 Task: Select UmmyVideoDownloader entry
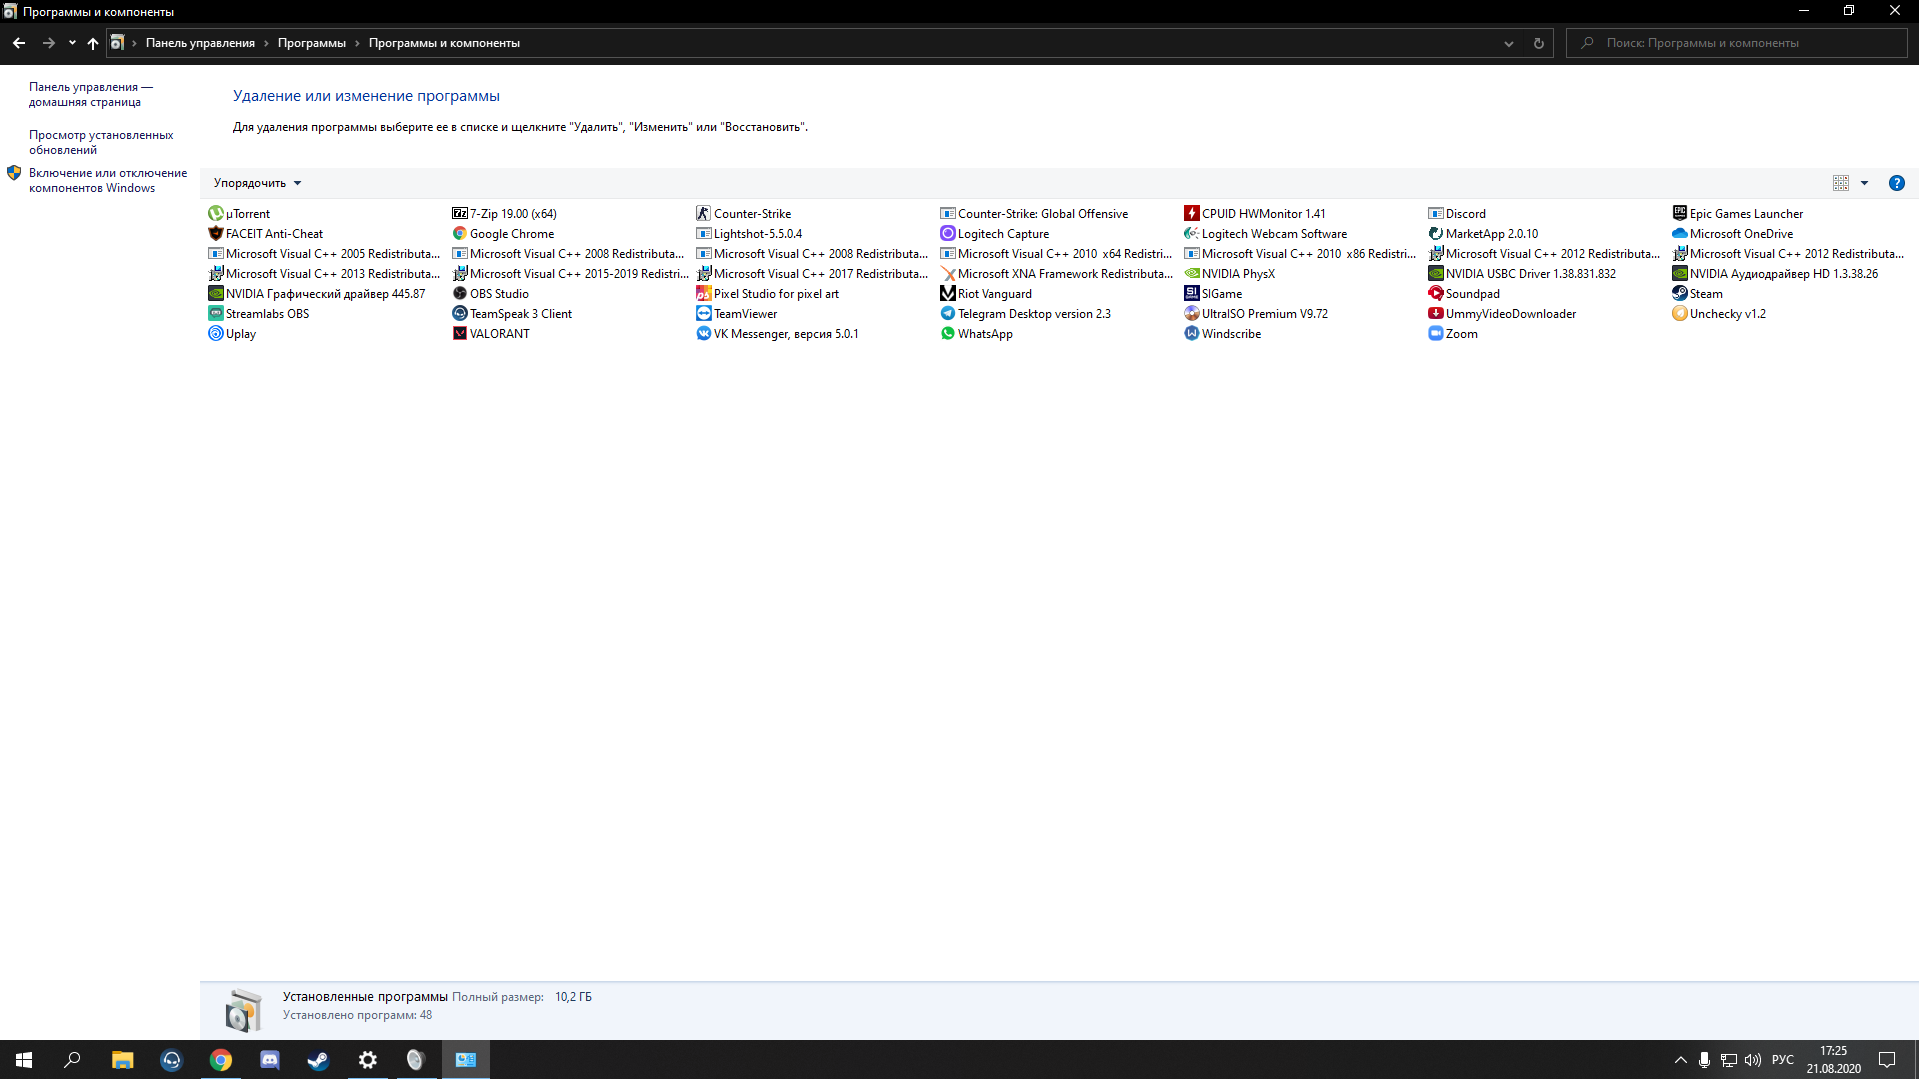click(1502, 314)
